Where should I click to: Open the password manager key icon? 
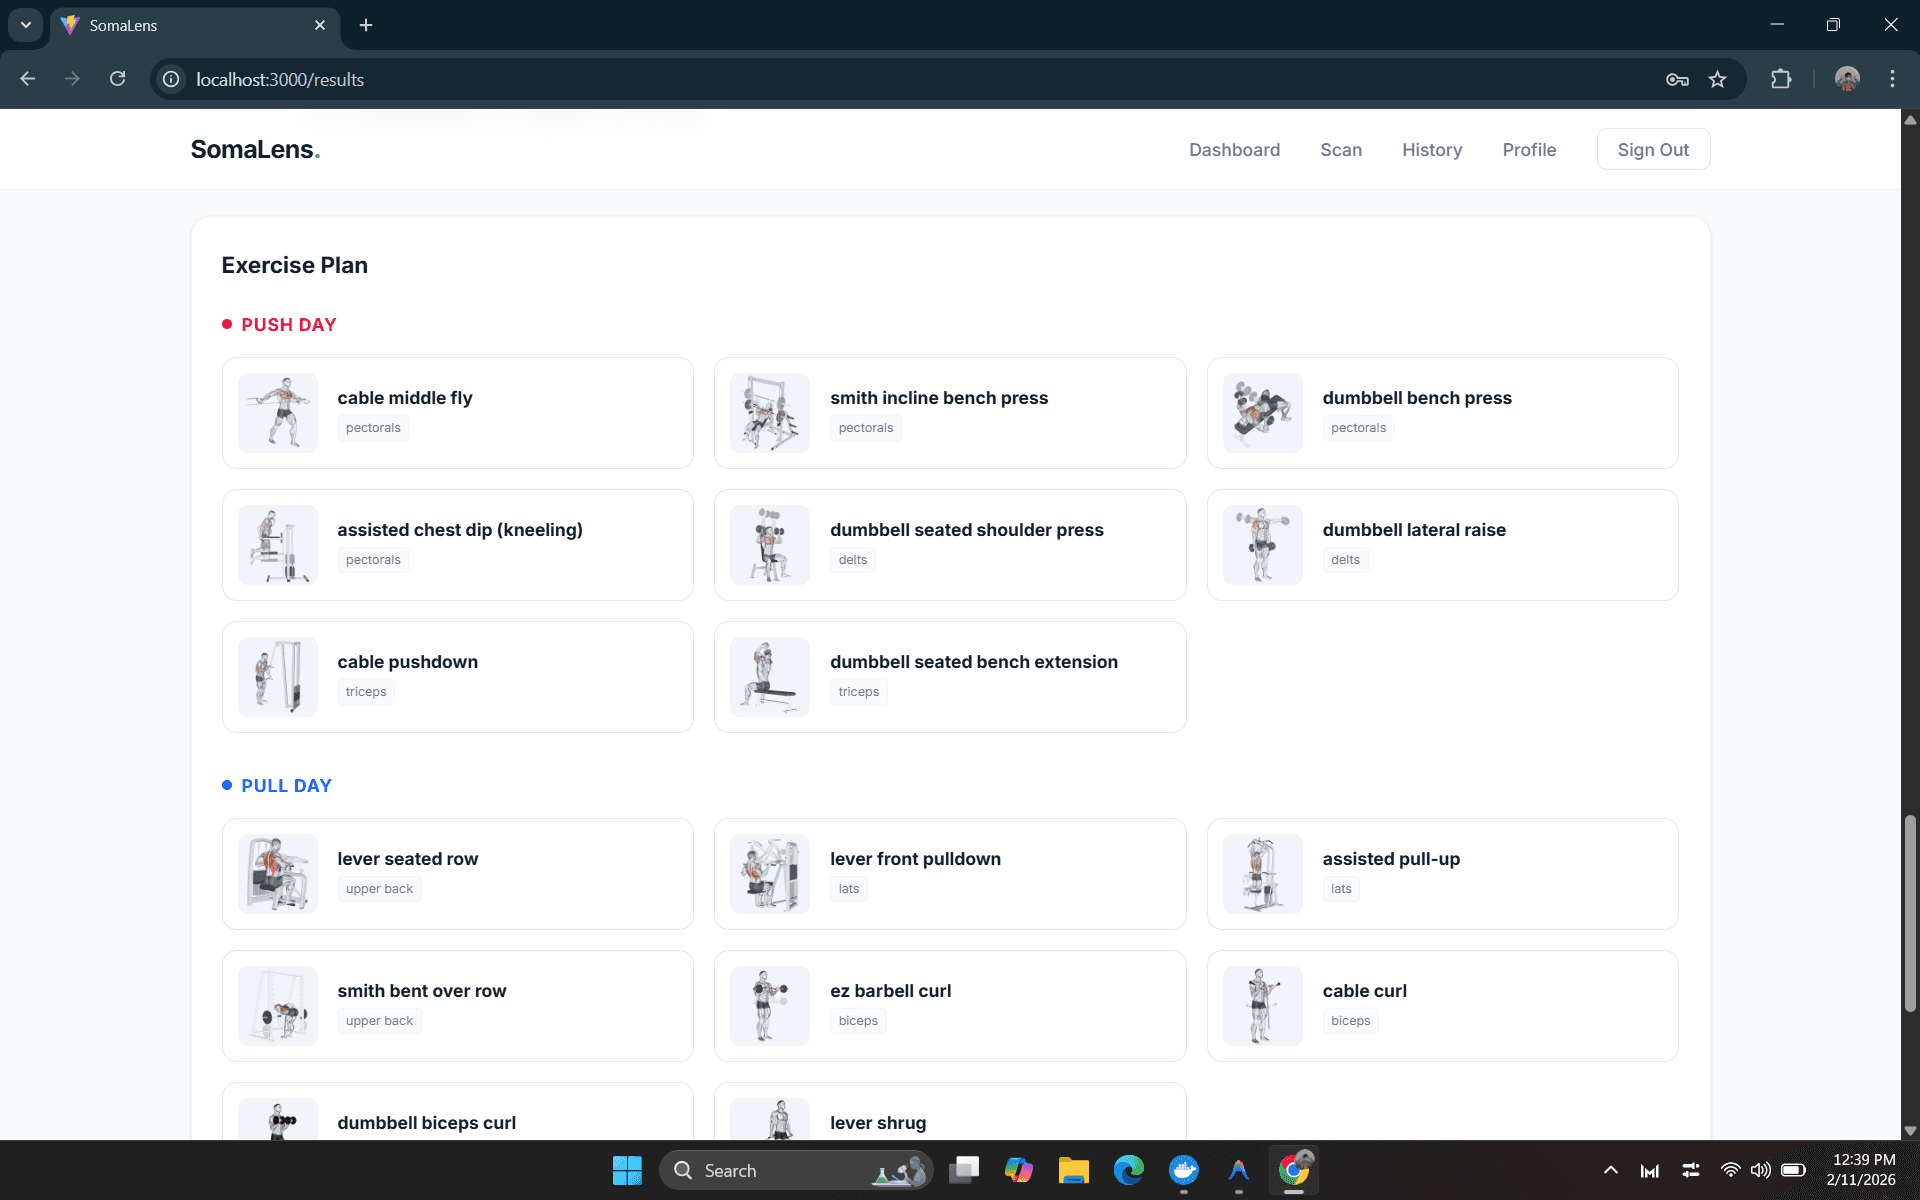point(1677,79)
